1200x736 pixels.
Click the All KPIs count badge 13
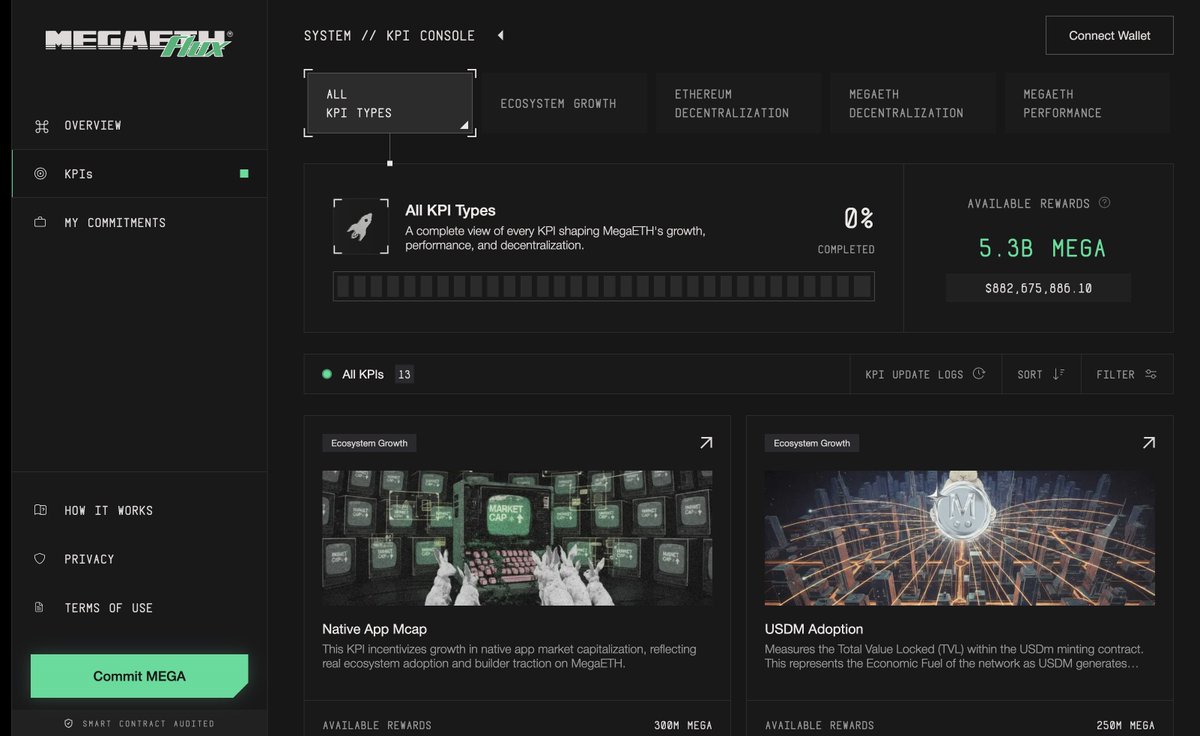(404, 375)
